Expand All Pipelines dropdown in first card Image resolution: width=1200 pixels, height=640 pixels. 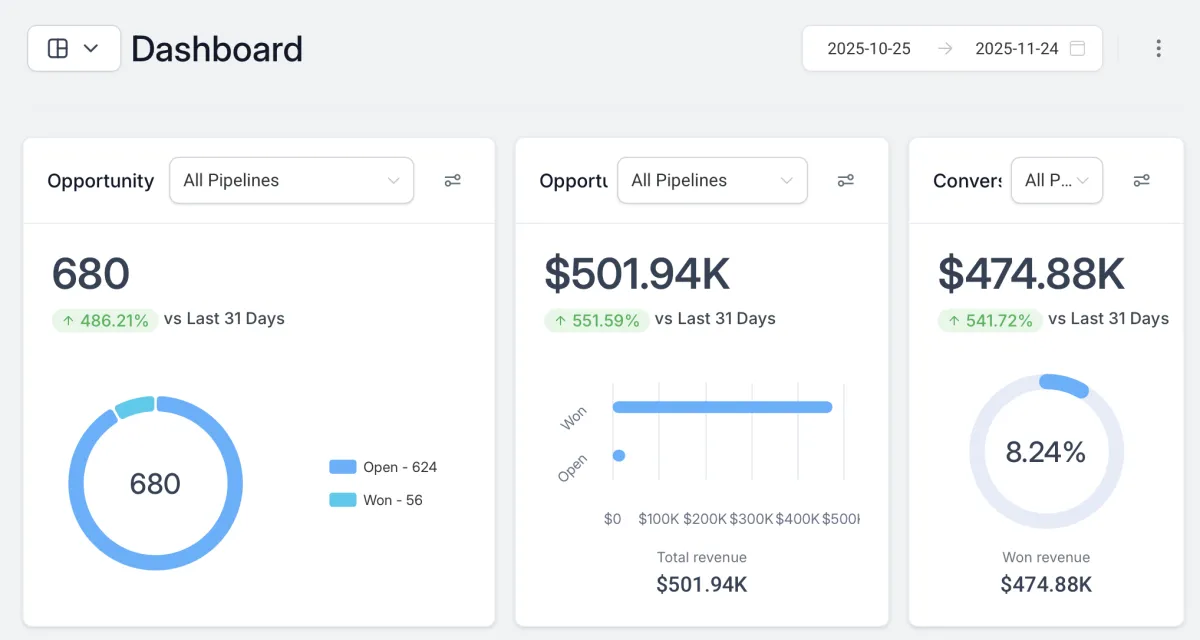(x=292, y=180)
